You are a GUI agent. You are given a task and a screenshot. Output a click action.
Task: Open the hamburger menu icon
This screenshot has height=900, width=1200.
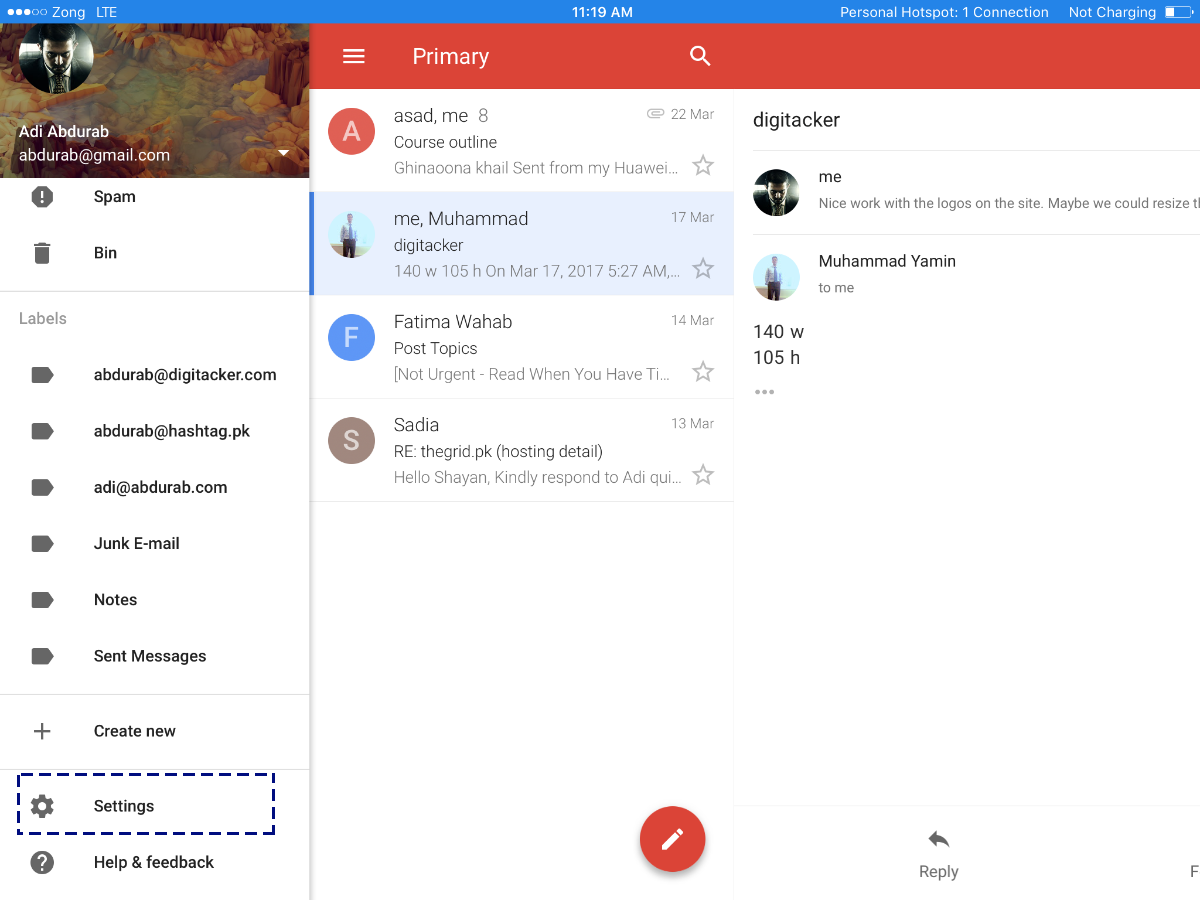click(x=354, y=57)
